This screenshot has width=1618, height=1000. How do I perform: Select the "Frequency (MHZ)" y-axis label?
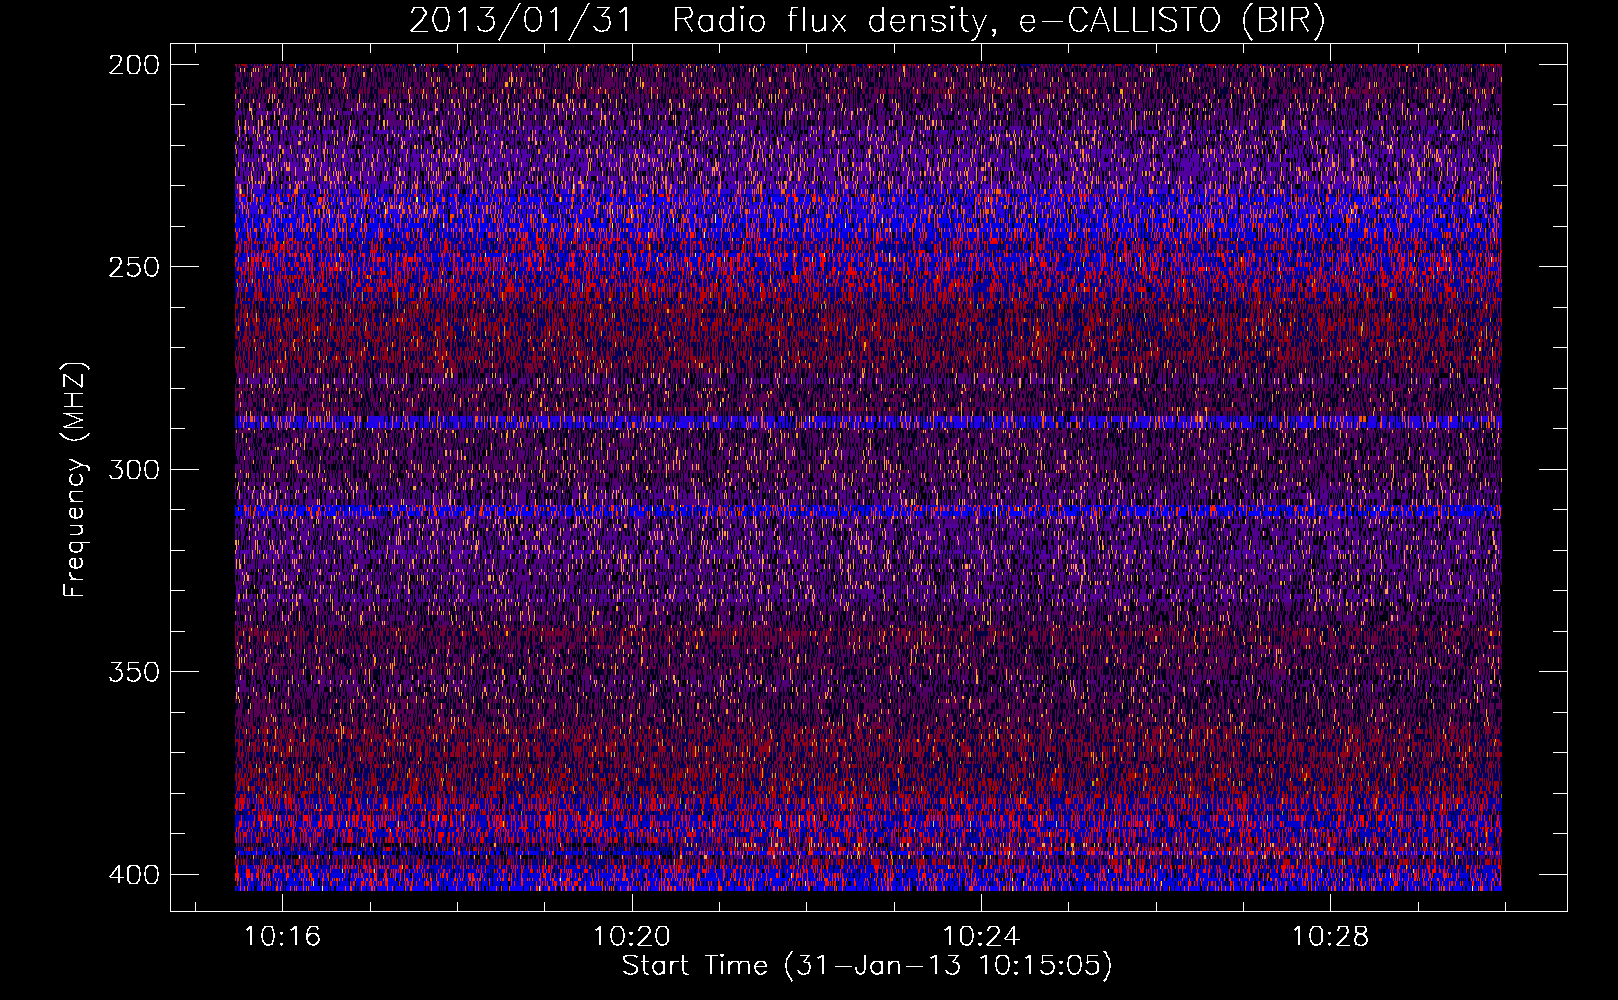pos(75,479)
